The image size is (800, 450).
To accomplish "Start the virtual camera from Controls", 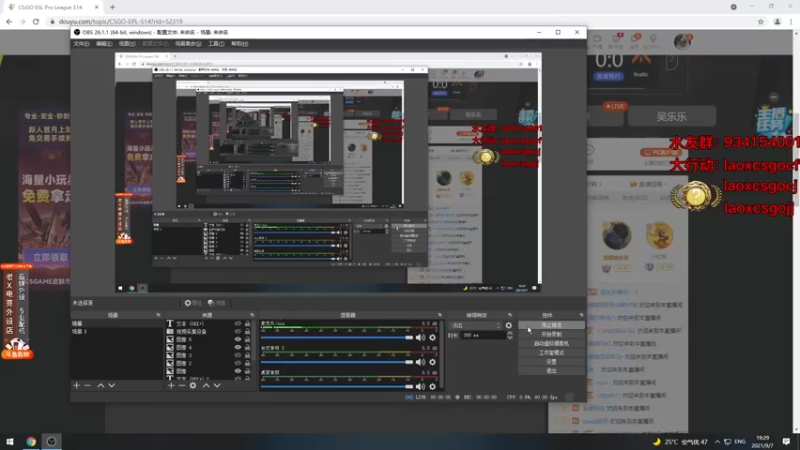I will click(551, 343).
